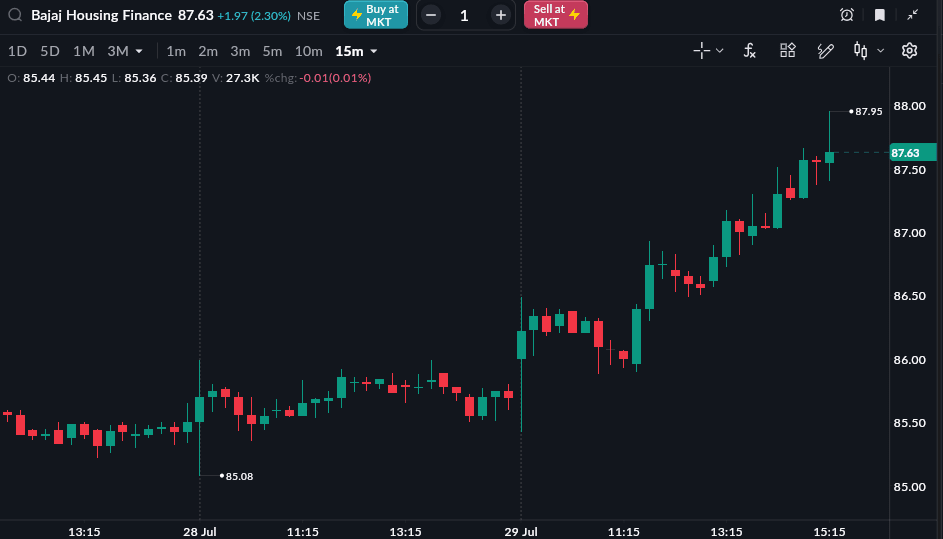The height and width of the screenshot is (539, 943).
Task: Expand the range dropdown arrow next to 3M
Action: [x=139, y=51]
